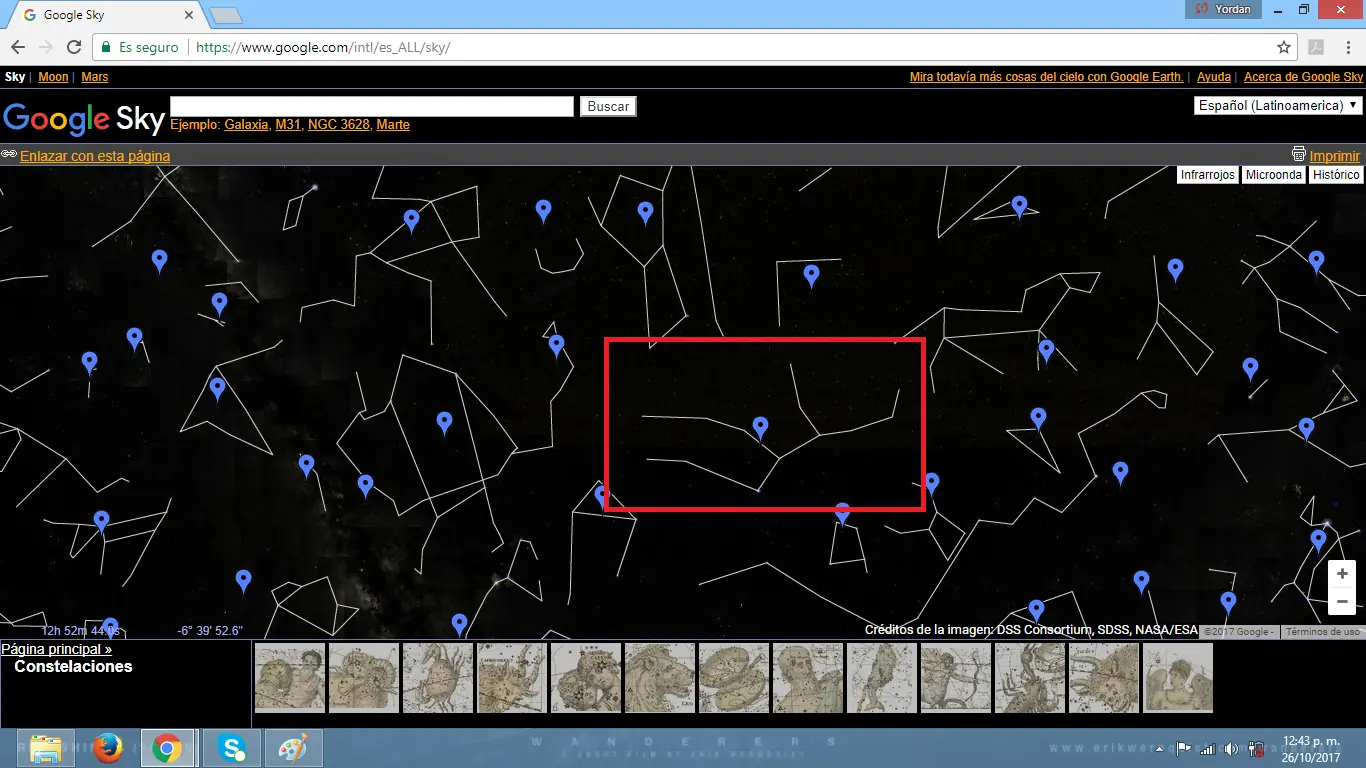This screenshot has width=1366, height=768.
Task: Zoom out of the sky map
Action: pos(1342,601)
